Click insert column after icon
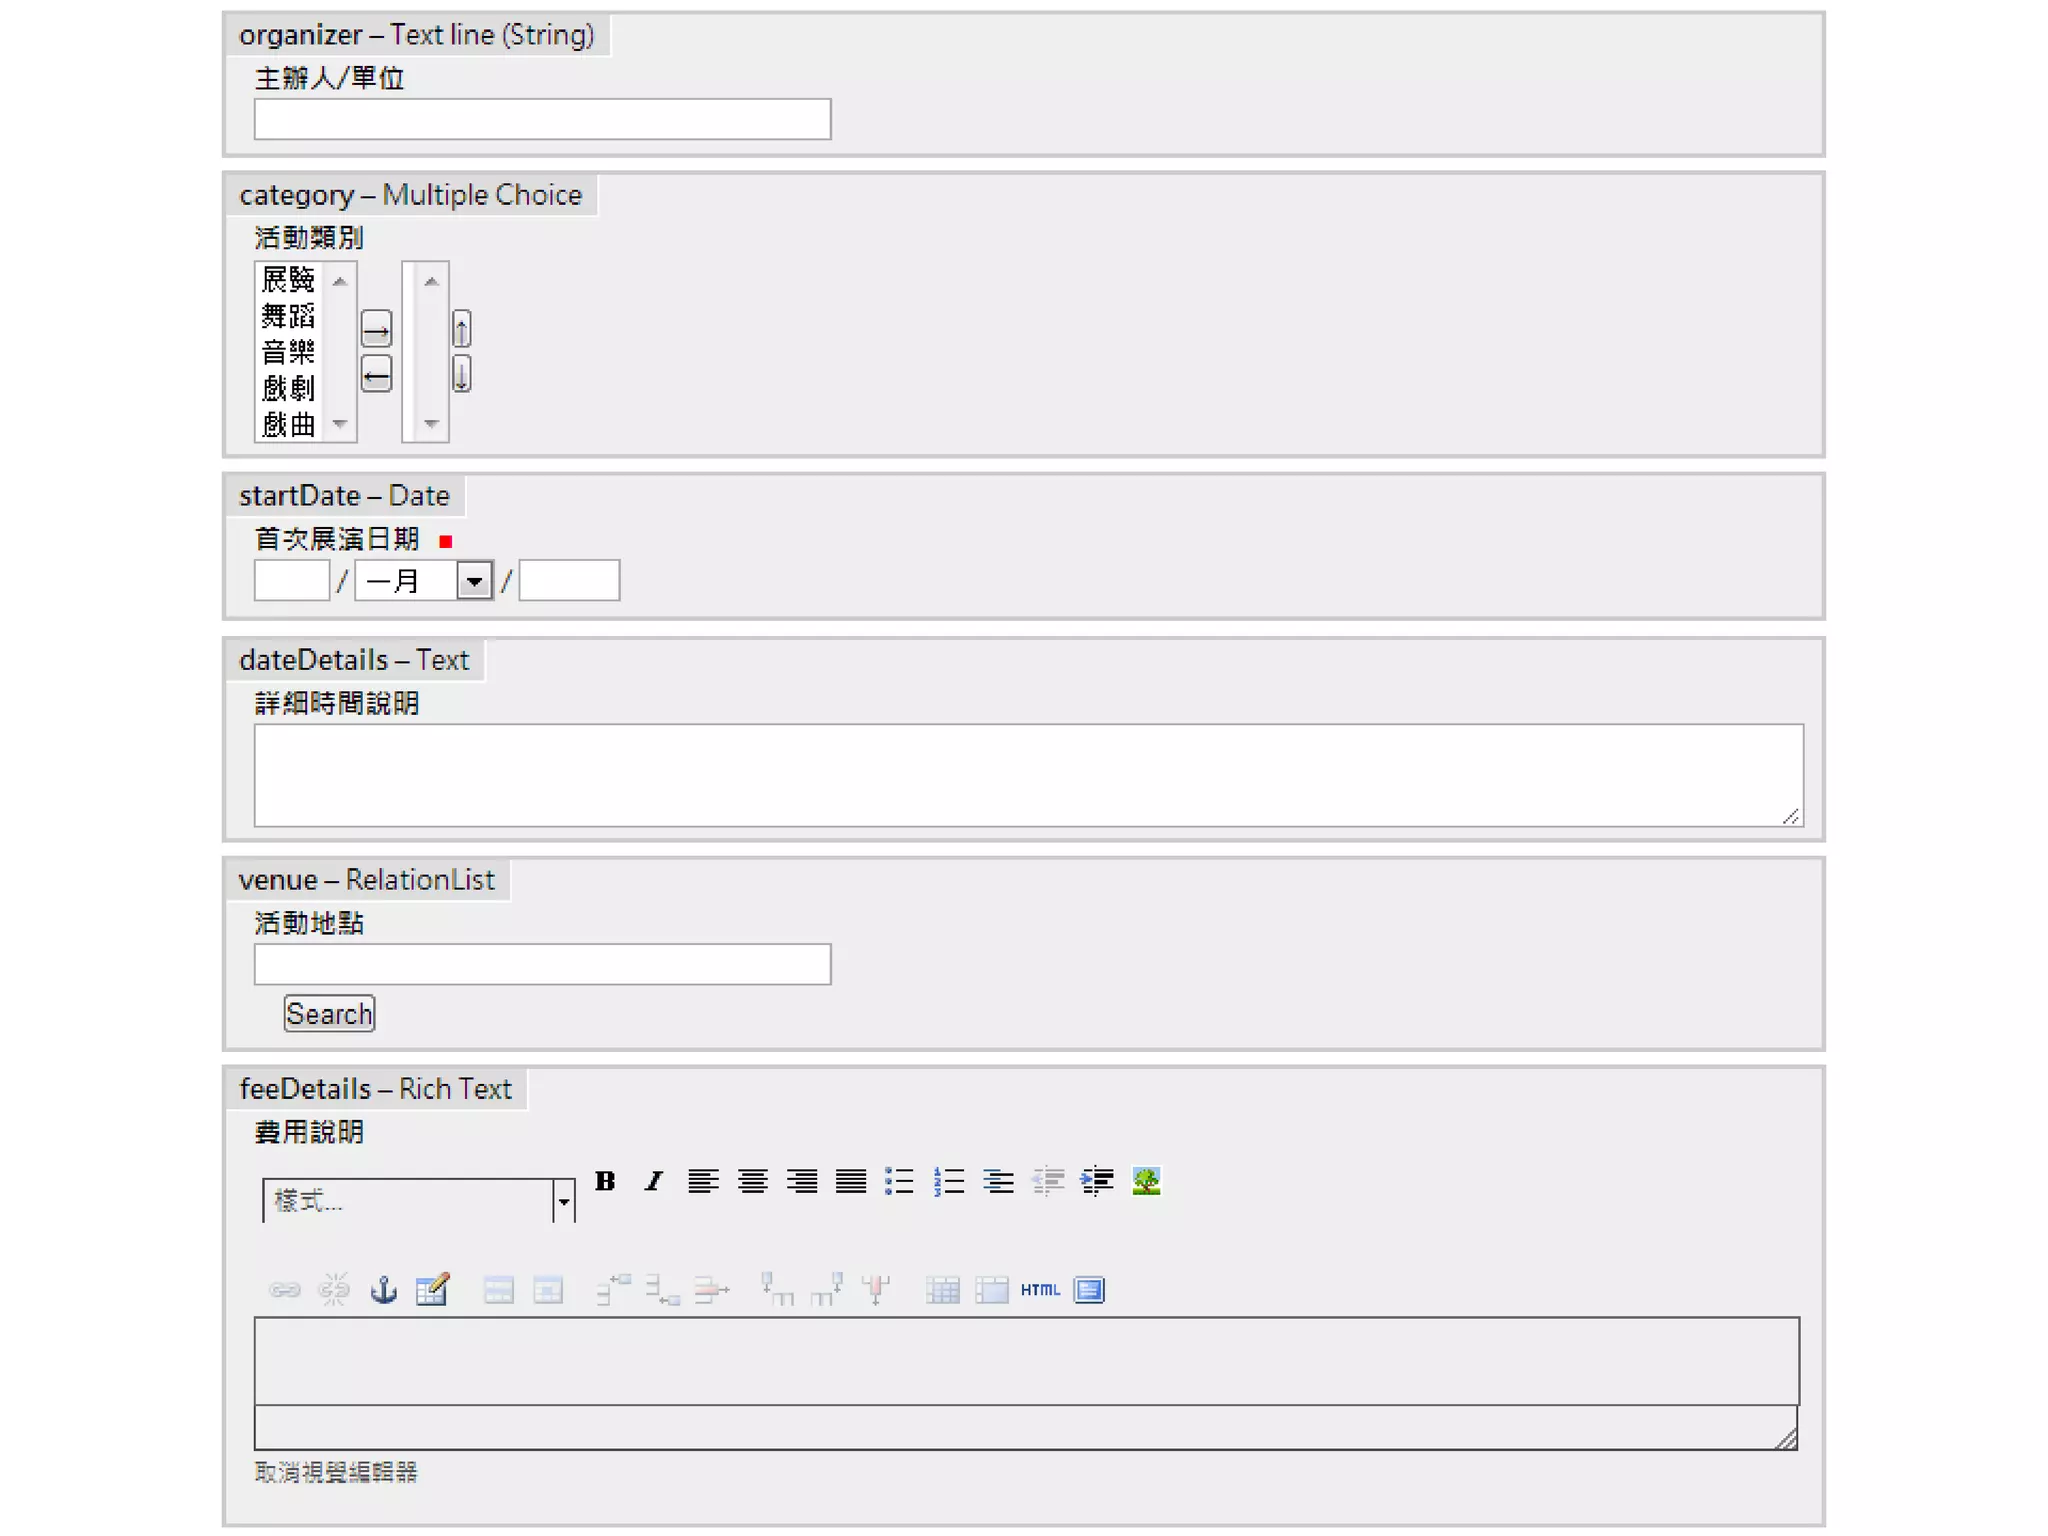The image size is (2048, 1536). [x=826, y=1290]
